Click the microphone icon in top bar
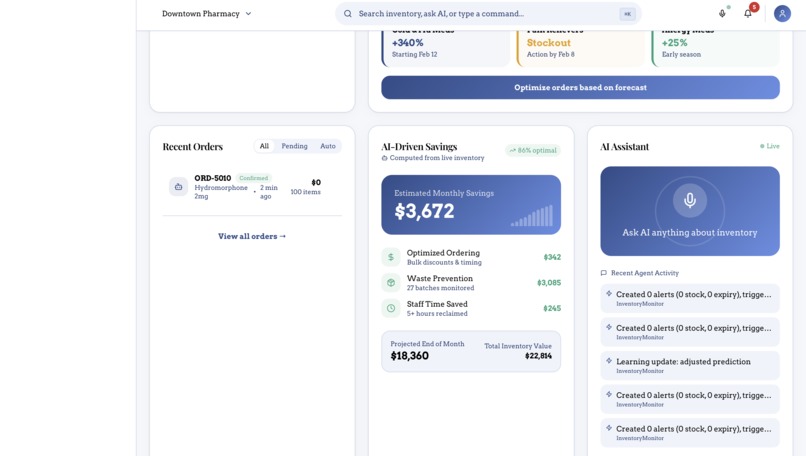This screenshot has width=806, height=456. 722,14
